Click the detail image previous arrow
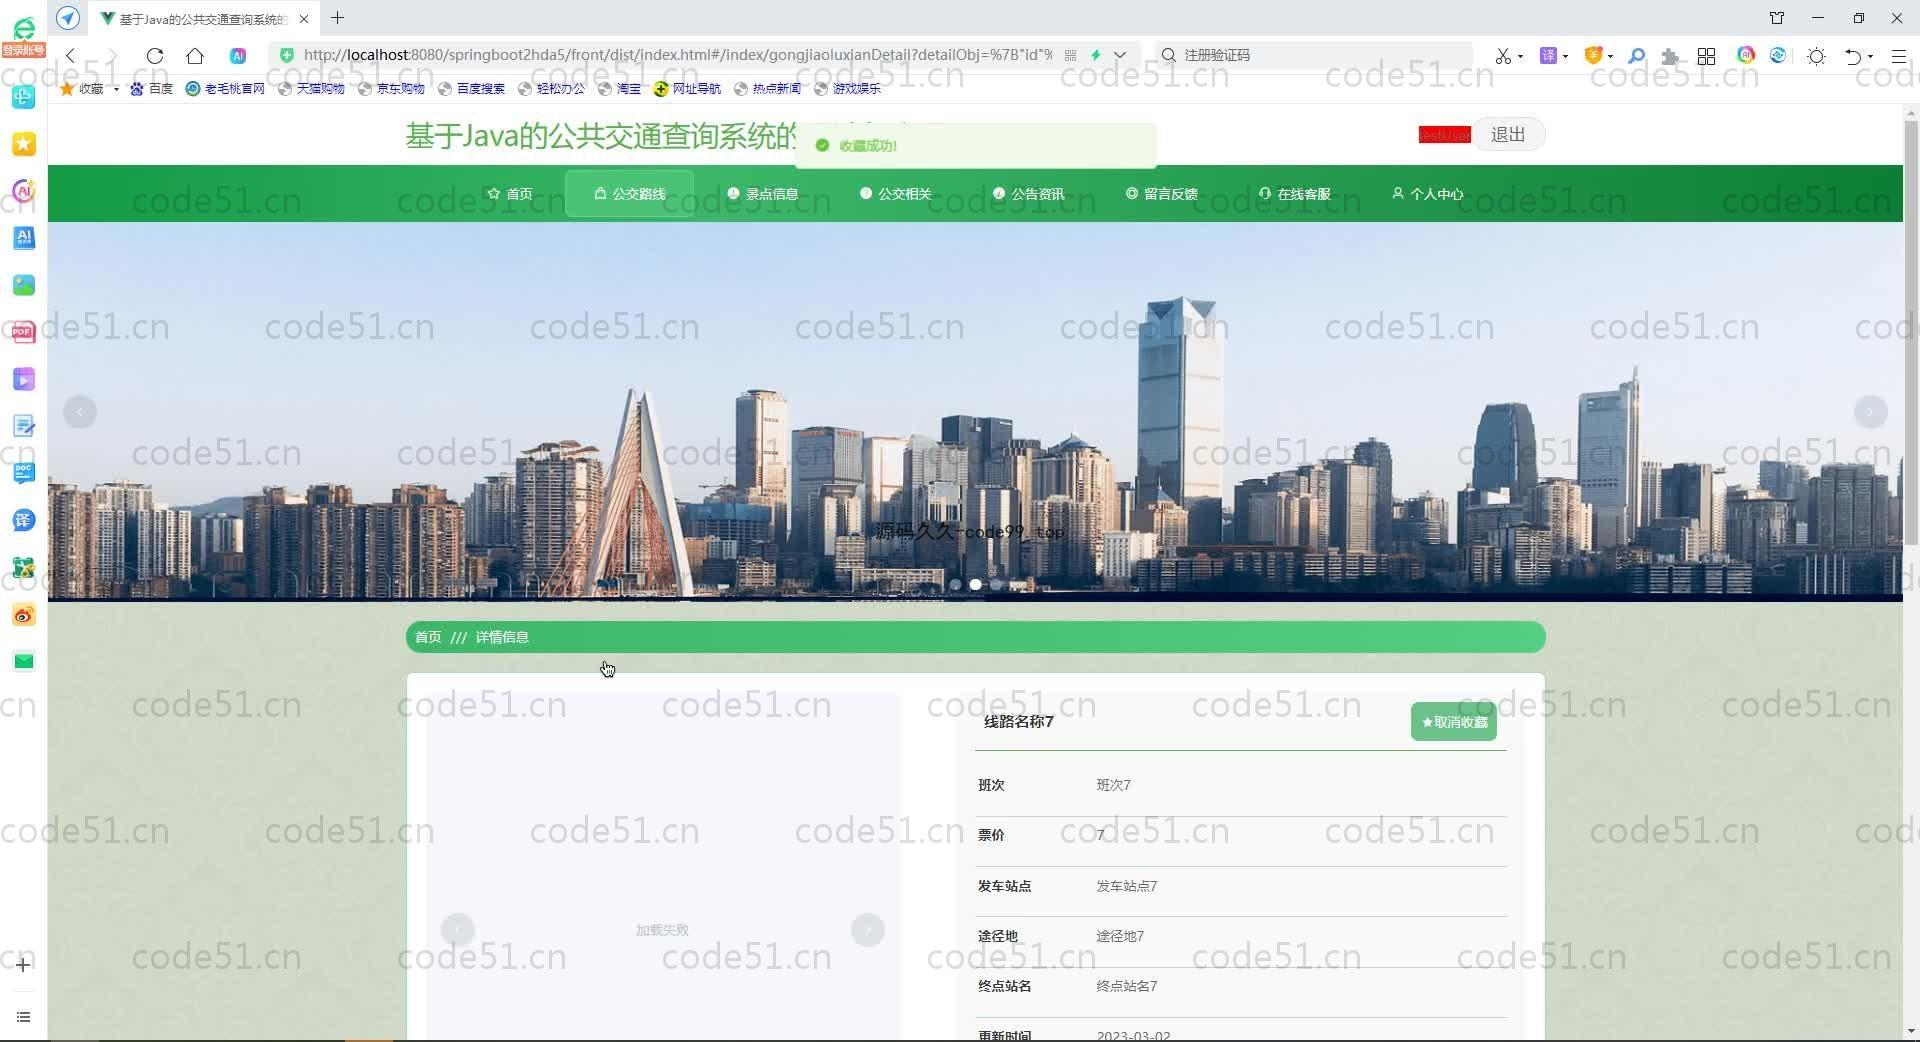The width and height of the screenshot is (1920, 1042). (x=458, y=930)
